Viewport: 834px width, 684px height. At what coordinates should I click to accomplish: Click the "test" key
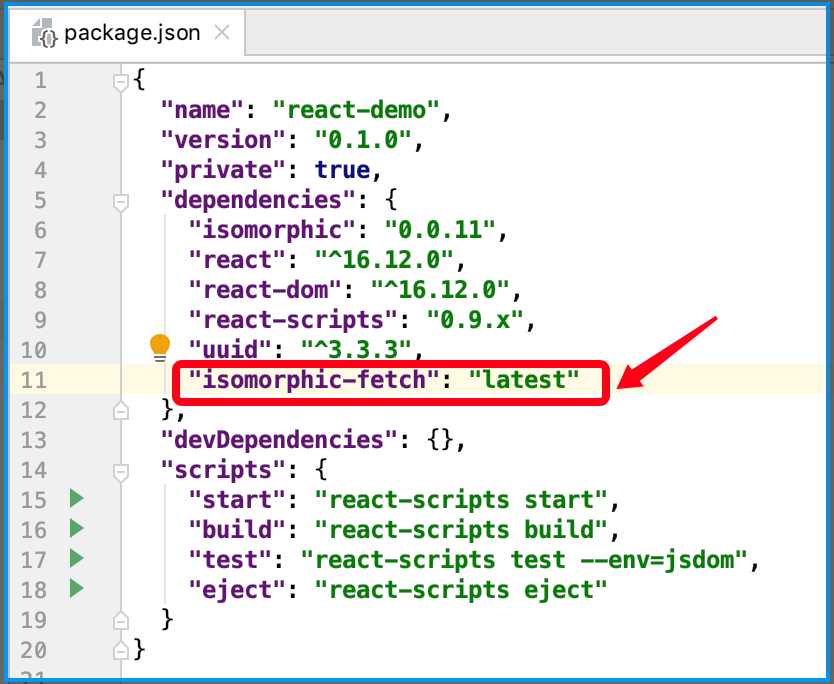[230, 560]
